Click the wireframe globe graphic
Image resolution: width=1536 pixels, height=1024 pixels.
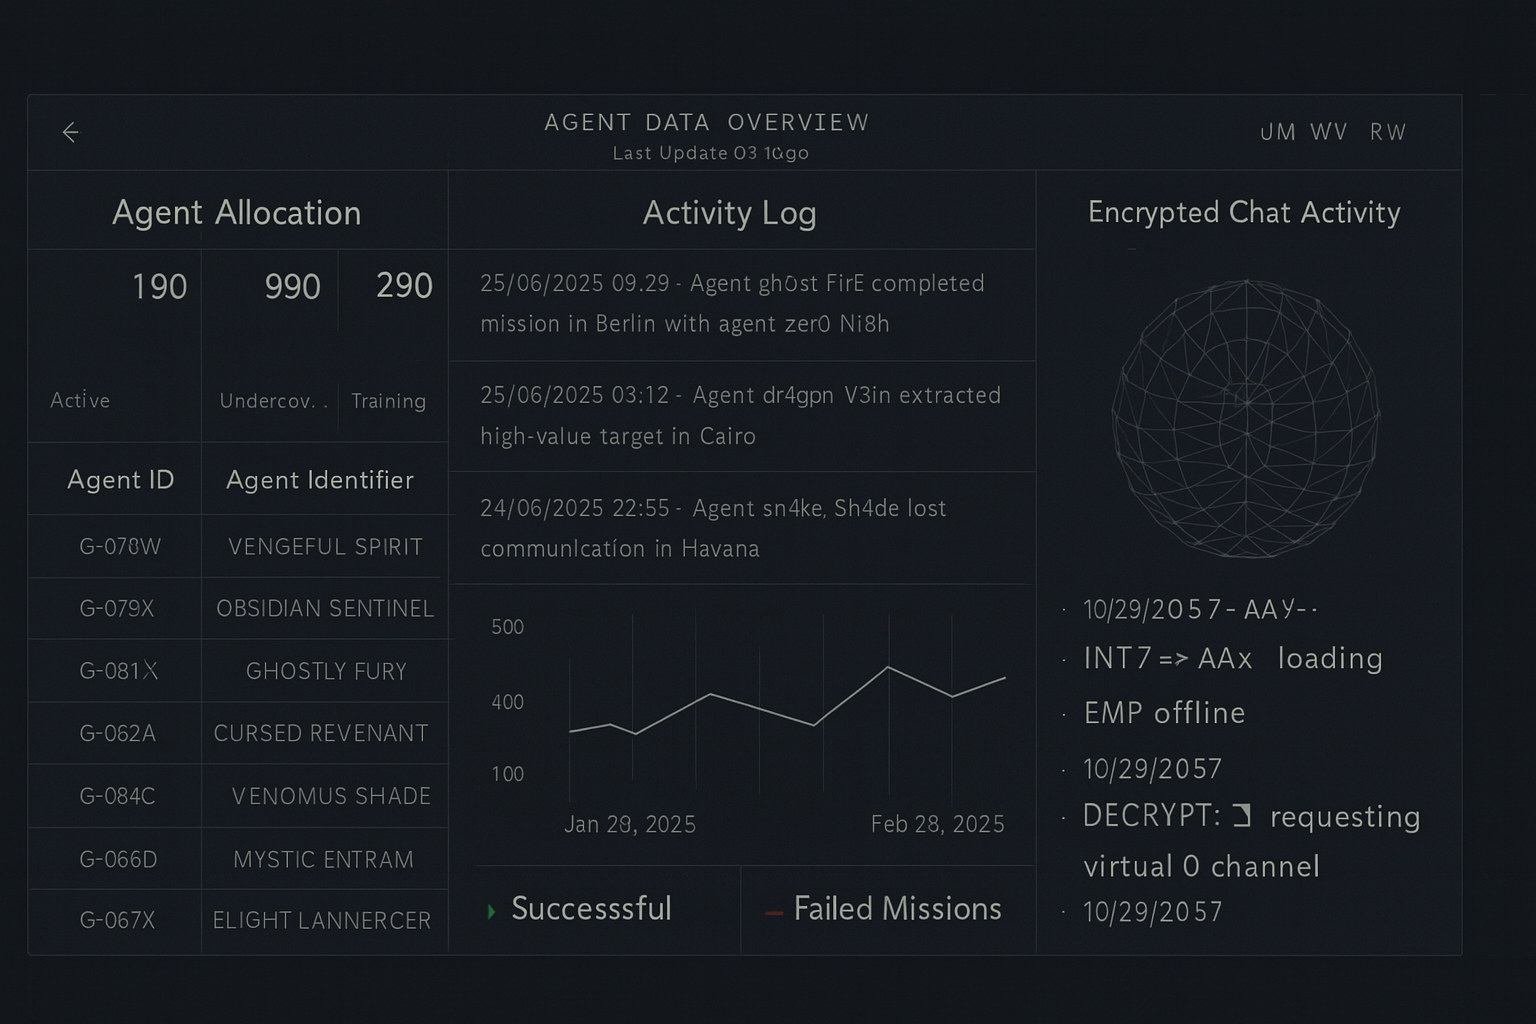pos(1246,417)
